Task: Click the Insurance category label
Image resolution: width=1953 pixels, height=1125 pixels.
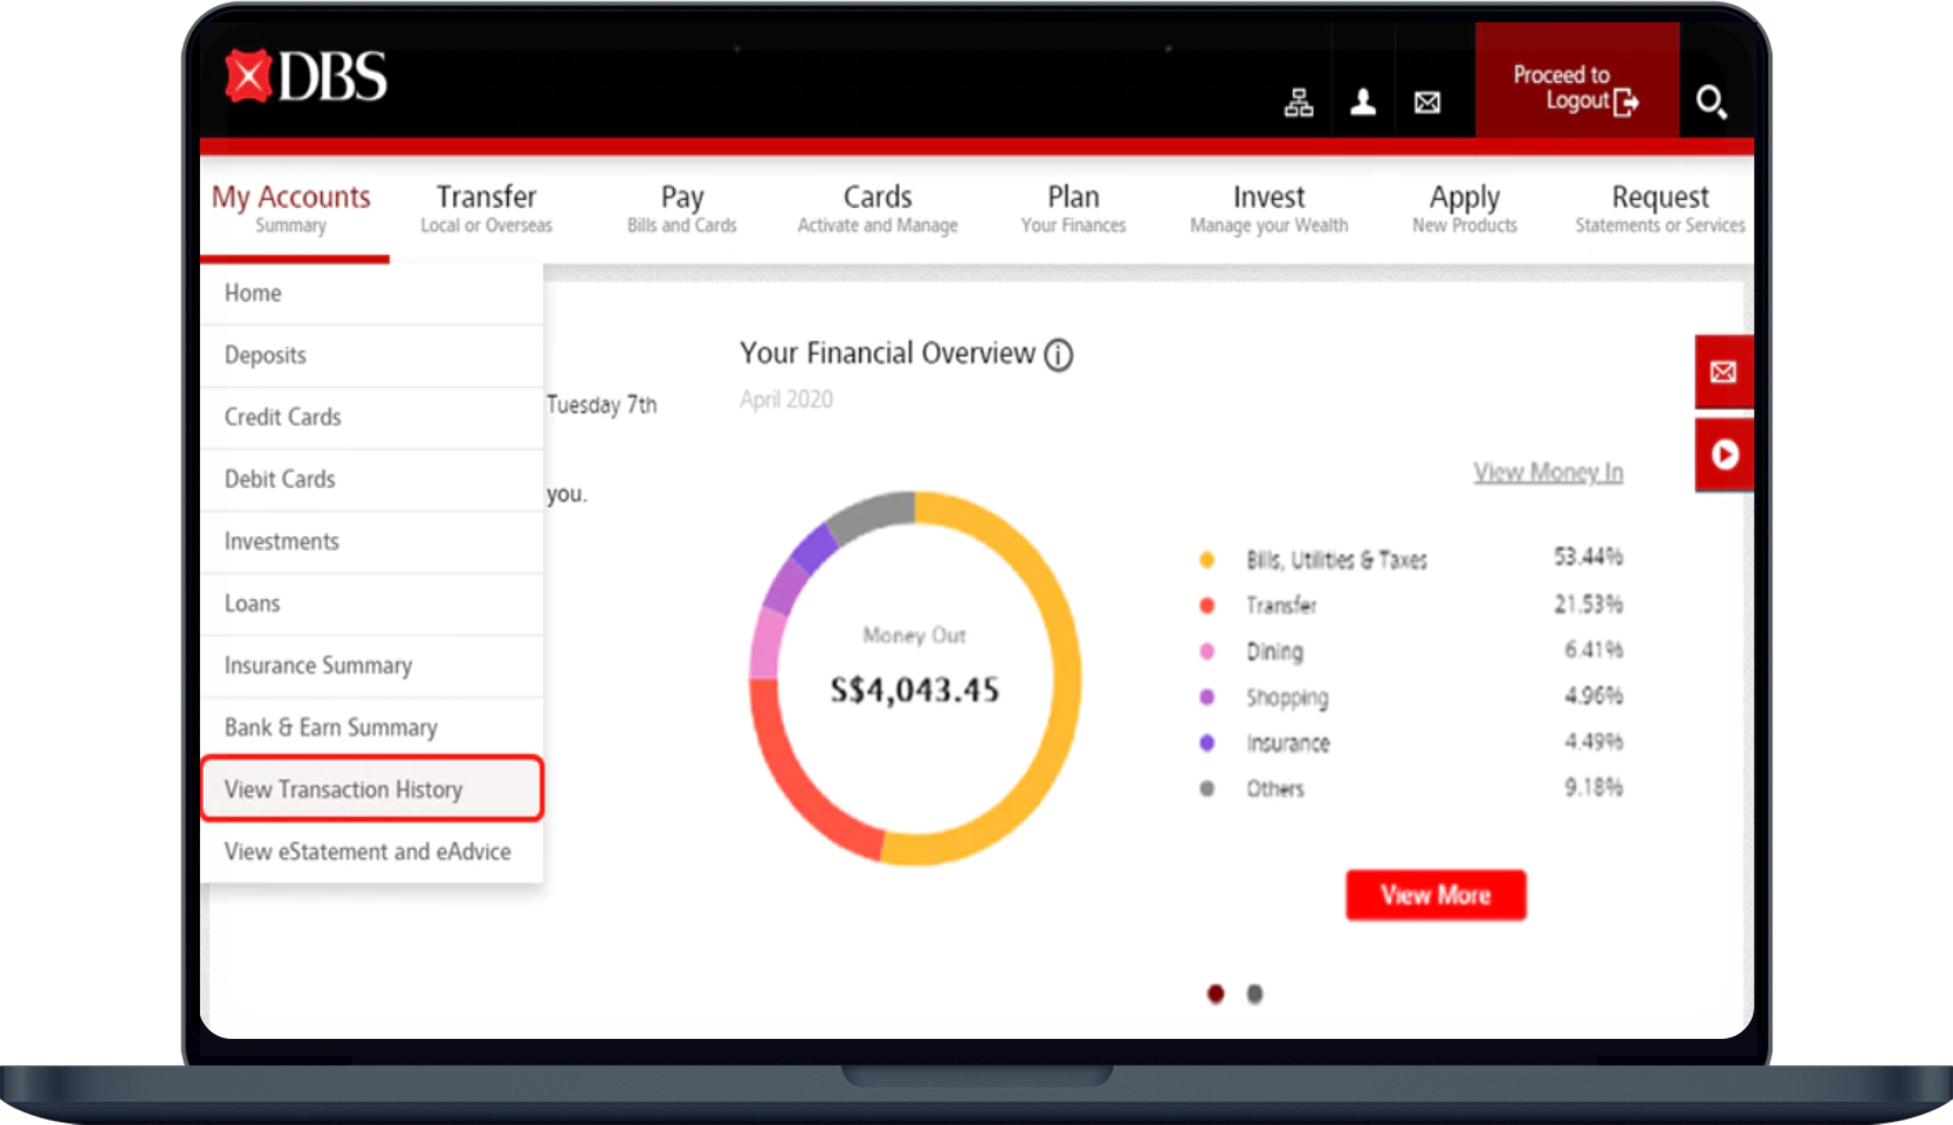Action: pyautogui.click(x=1287, y=743)
